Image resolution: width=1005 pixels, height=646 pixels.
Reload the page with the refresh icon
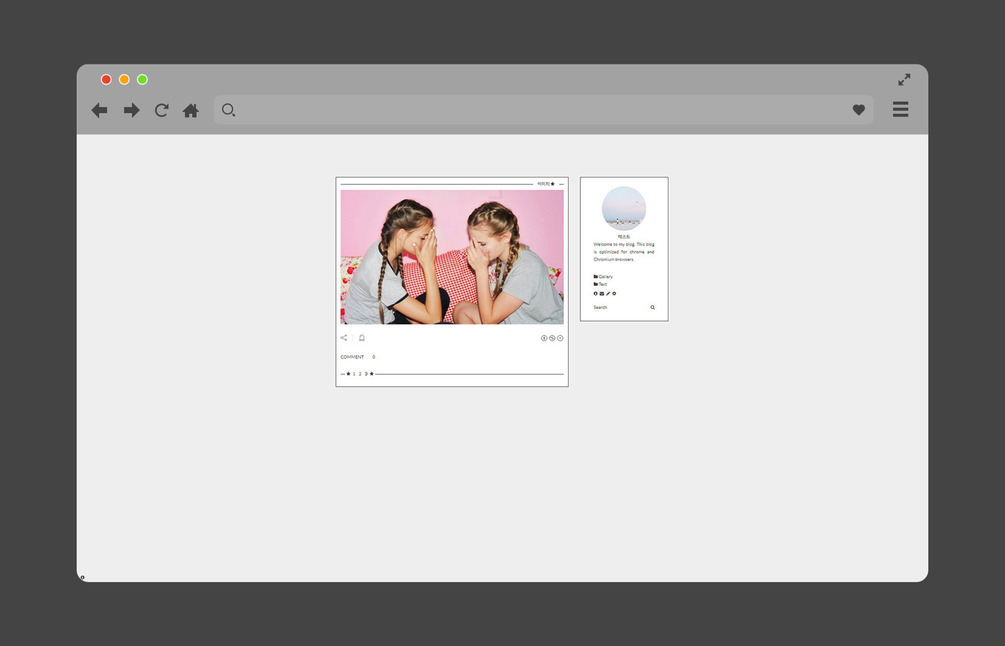click(x=162, y=110)
